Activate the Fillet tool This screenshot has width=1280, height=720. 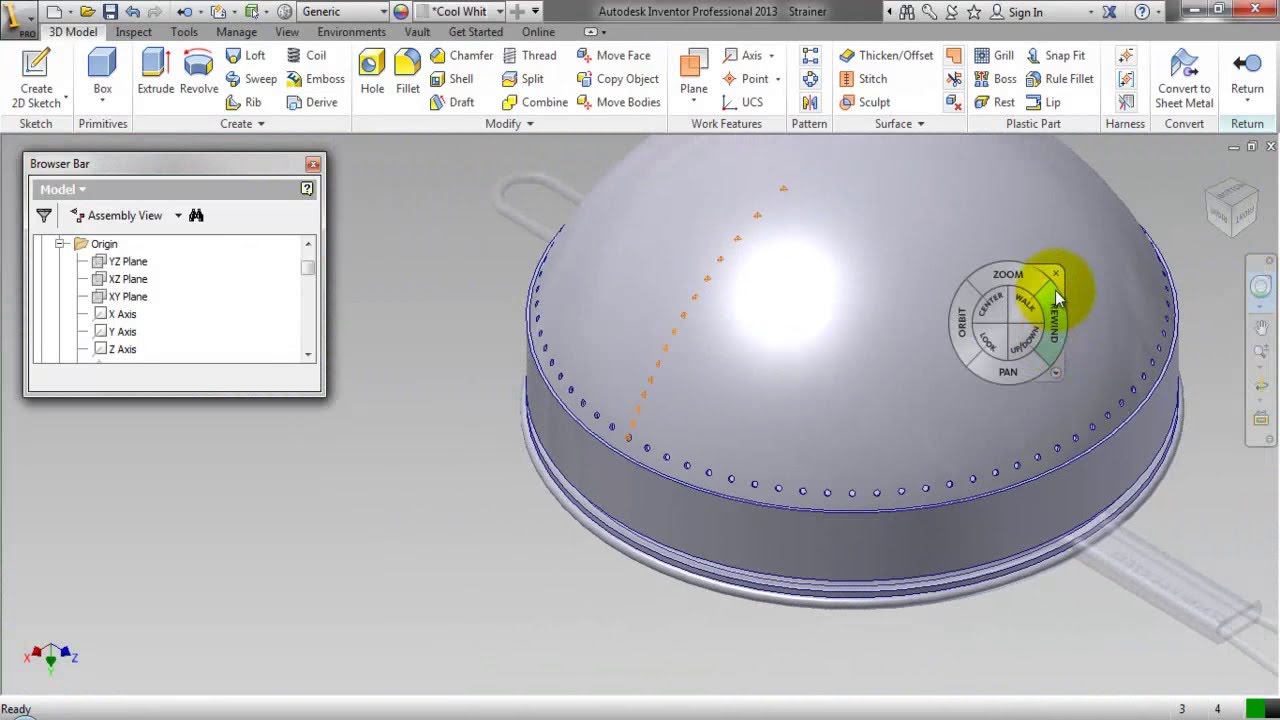407,72
